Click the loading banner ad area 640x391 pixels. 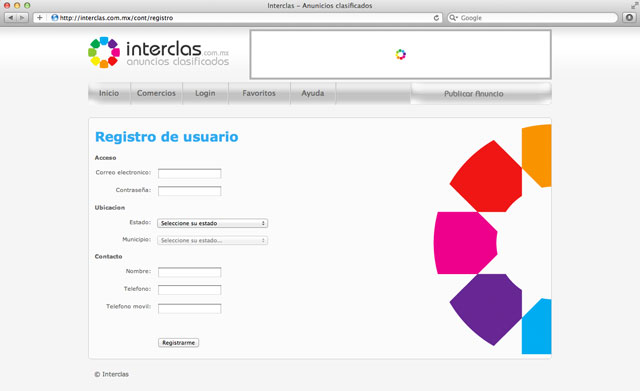pyautogui.click(x=400, y=54)
